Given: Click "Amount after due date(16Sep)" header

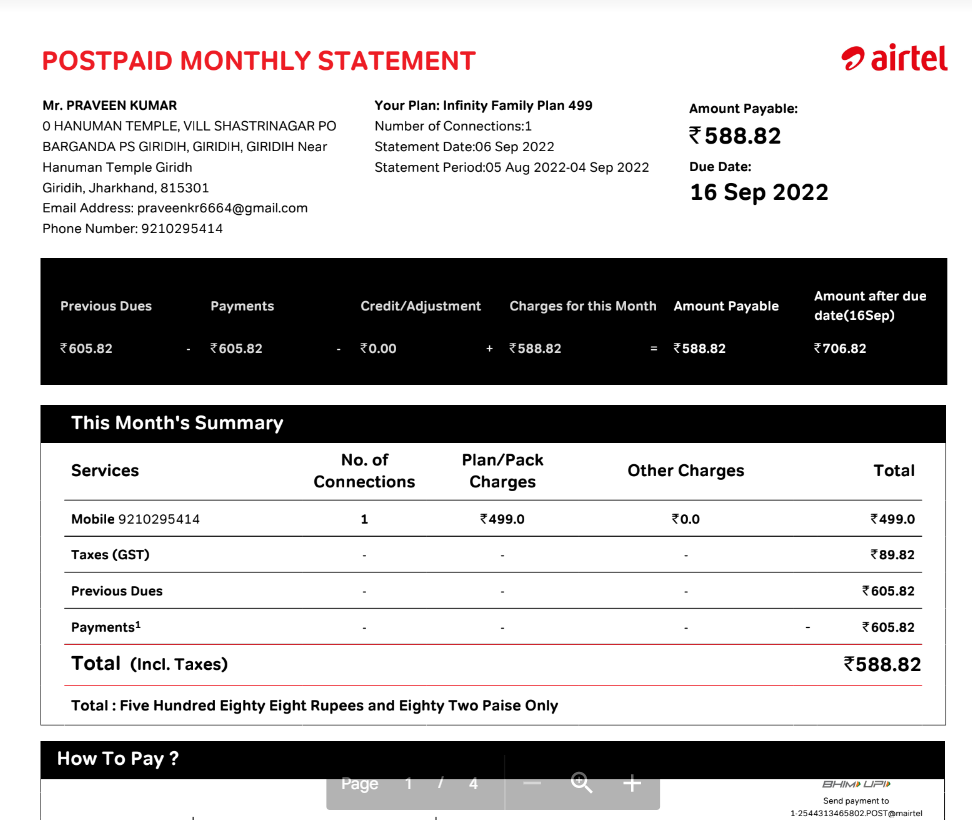Looking at the screenshot, I should (870, 306).
